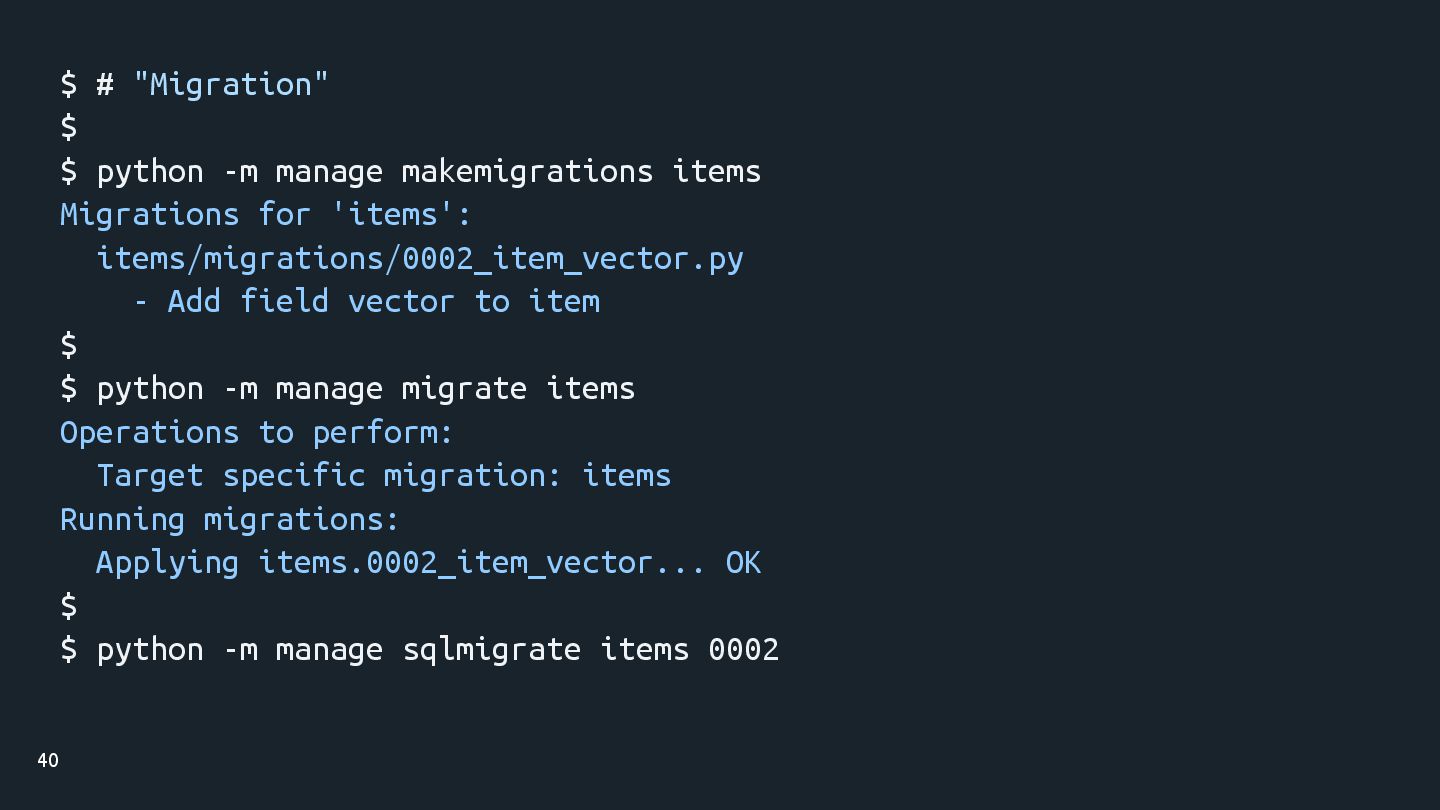Viewport: 1440px width, 810px height.
Task: Select the "Running migrations:" output line
Action: [x=229, y=519]
